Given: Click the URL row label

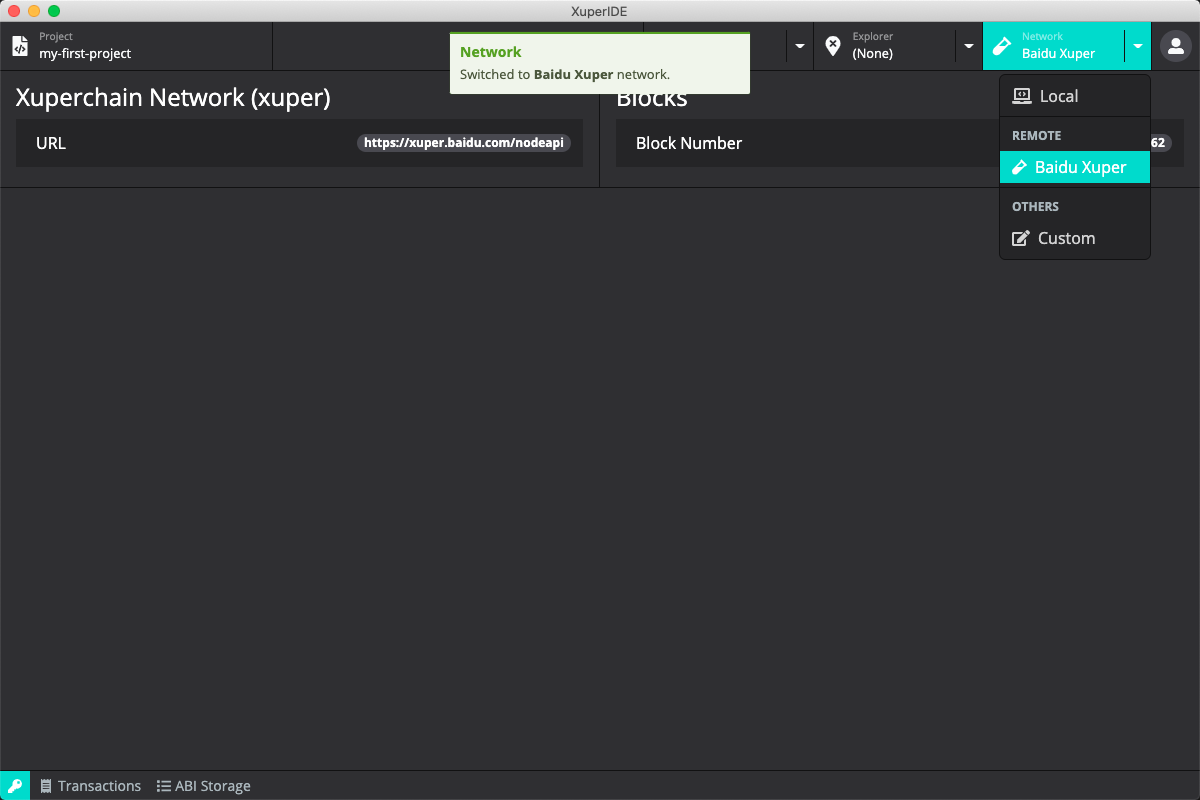Looking at the screenshot, I should [x=51, y=143].
